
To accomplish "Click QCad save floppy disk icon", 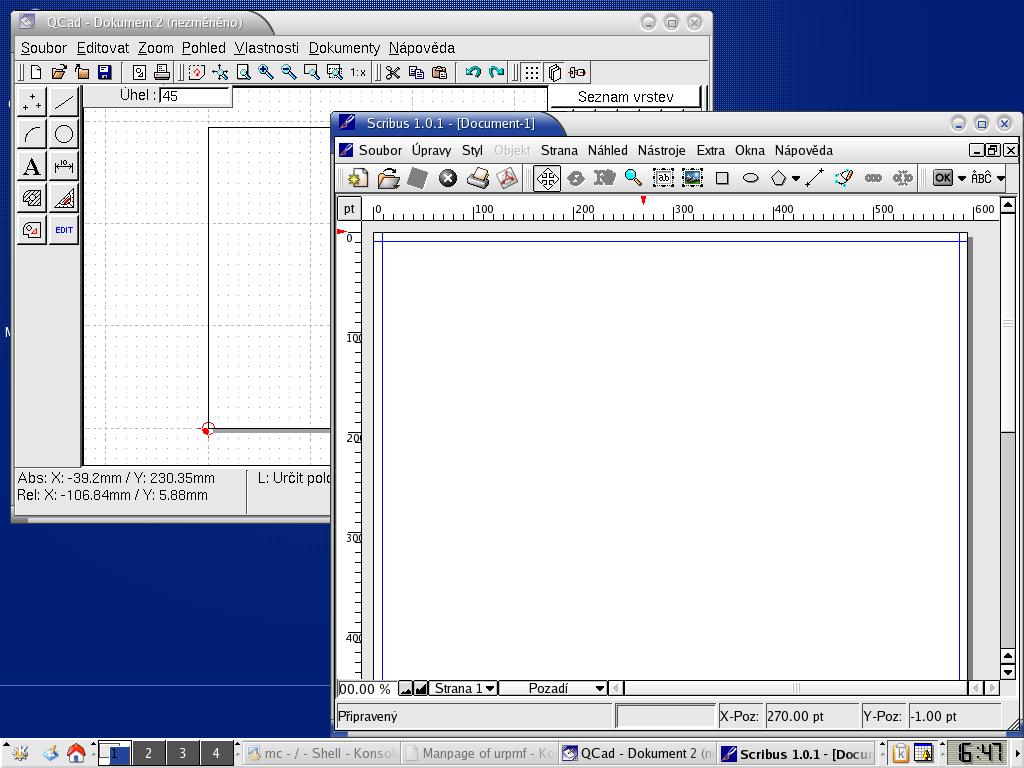I will 104,72.
